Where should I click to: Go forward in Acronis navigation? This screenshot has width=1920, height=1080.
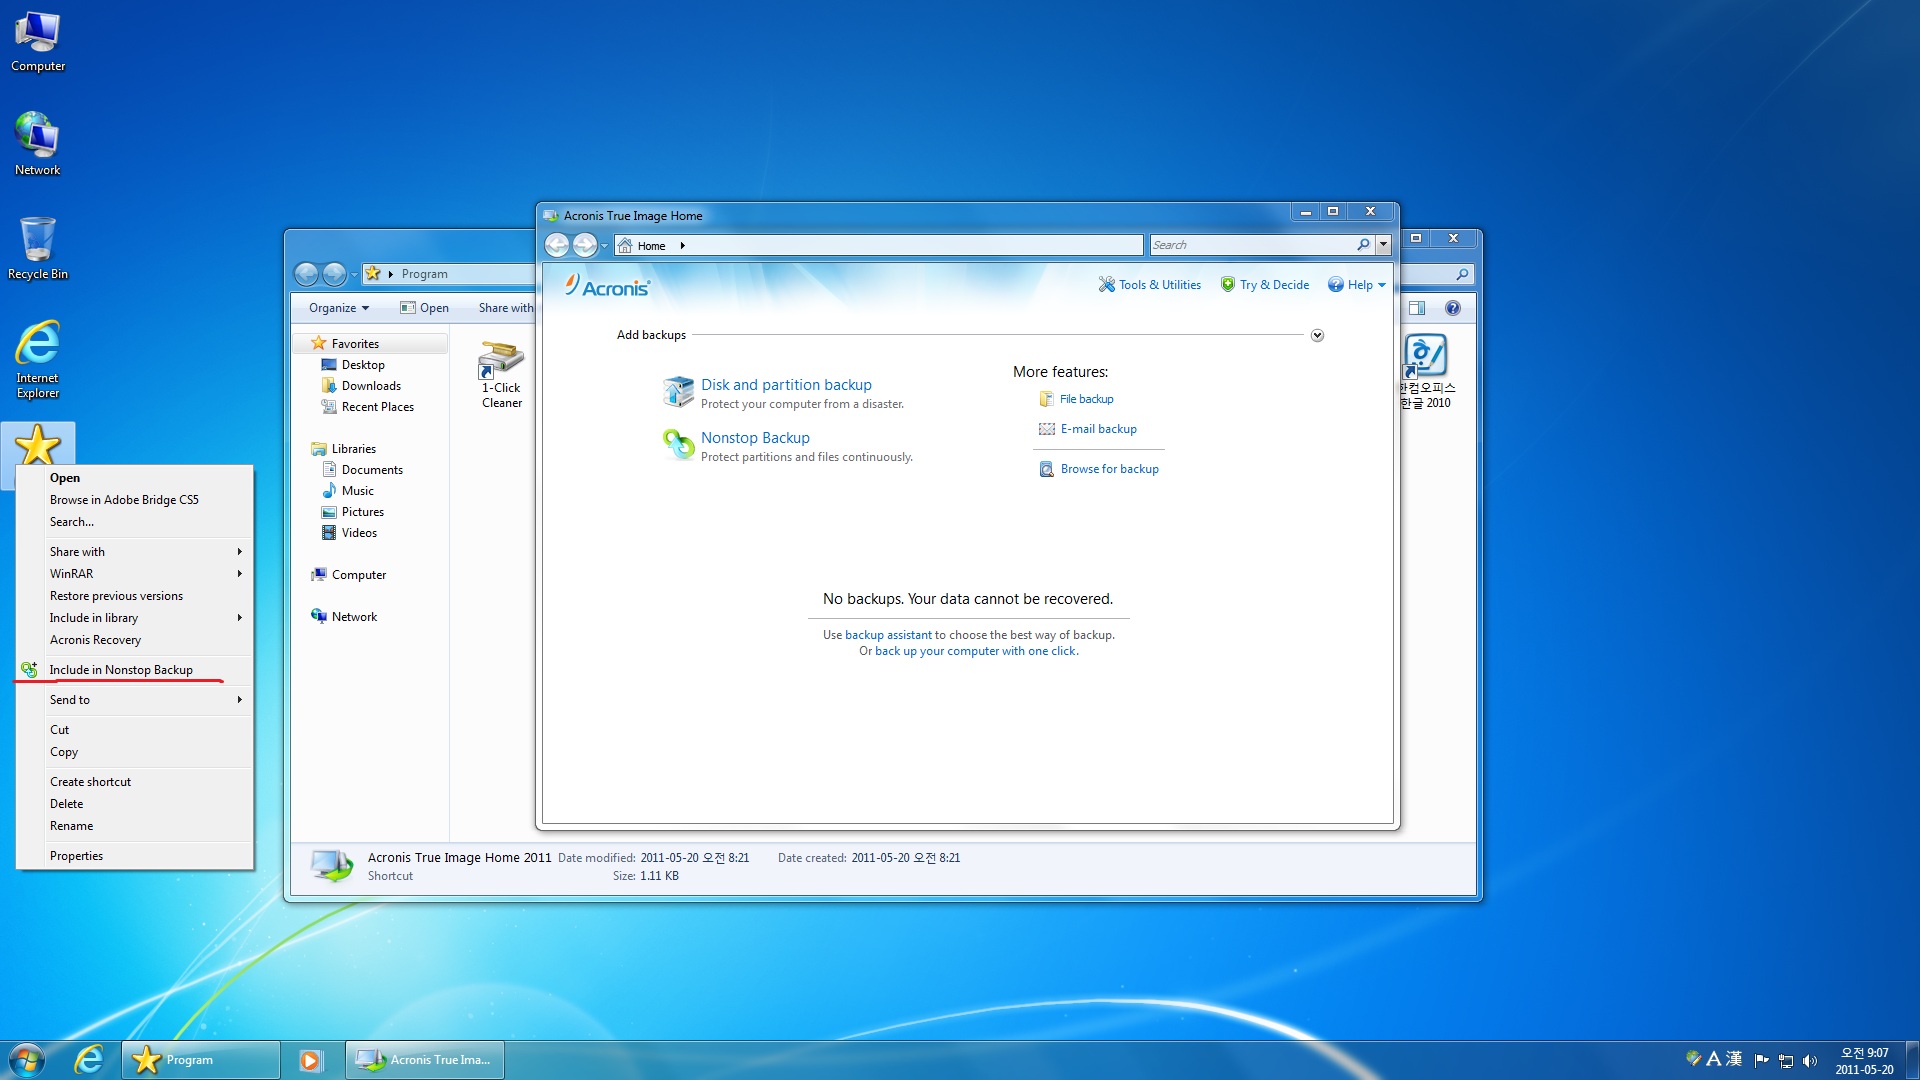[x=585, y=245]
